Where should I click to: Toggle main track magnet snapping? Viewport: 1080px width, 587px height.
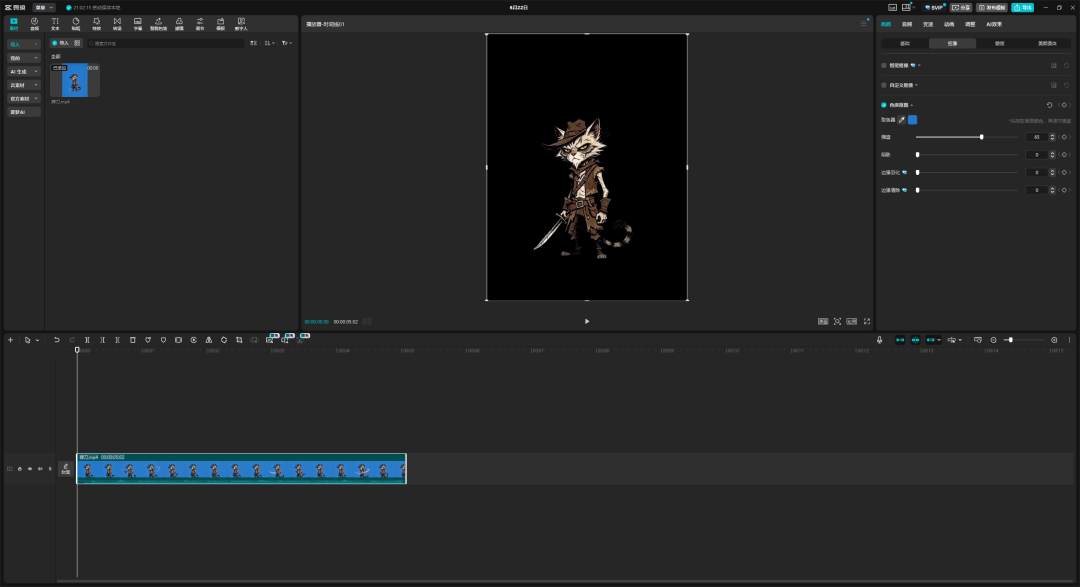point(900,340)
